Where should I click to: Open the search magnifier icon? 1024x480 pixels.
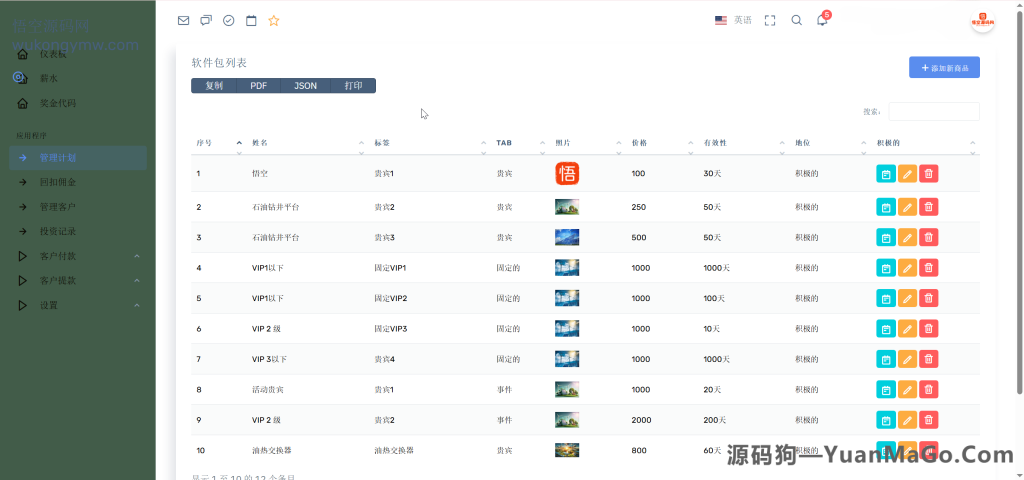click(797, 20)
